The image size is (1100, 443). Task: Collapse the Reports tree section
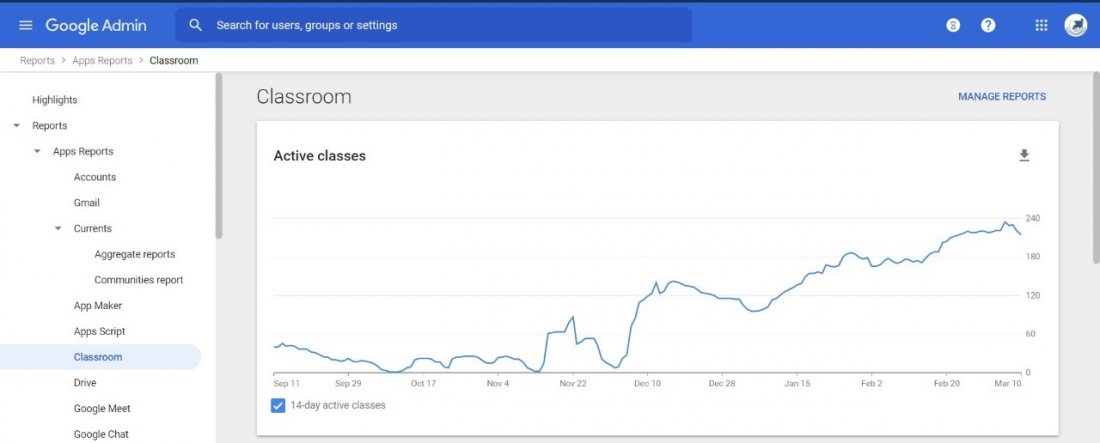[x=16, y=126]
